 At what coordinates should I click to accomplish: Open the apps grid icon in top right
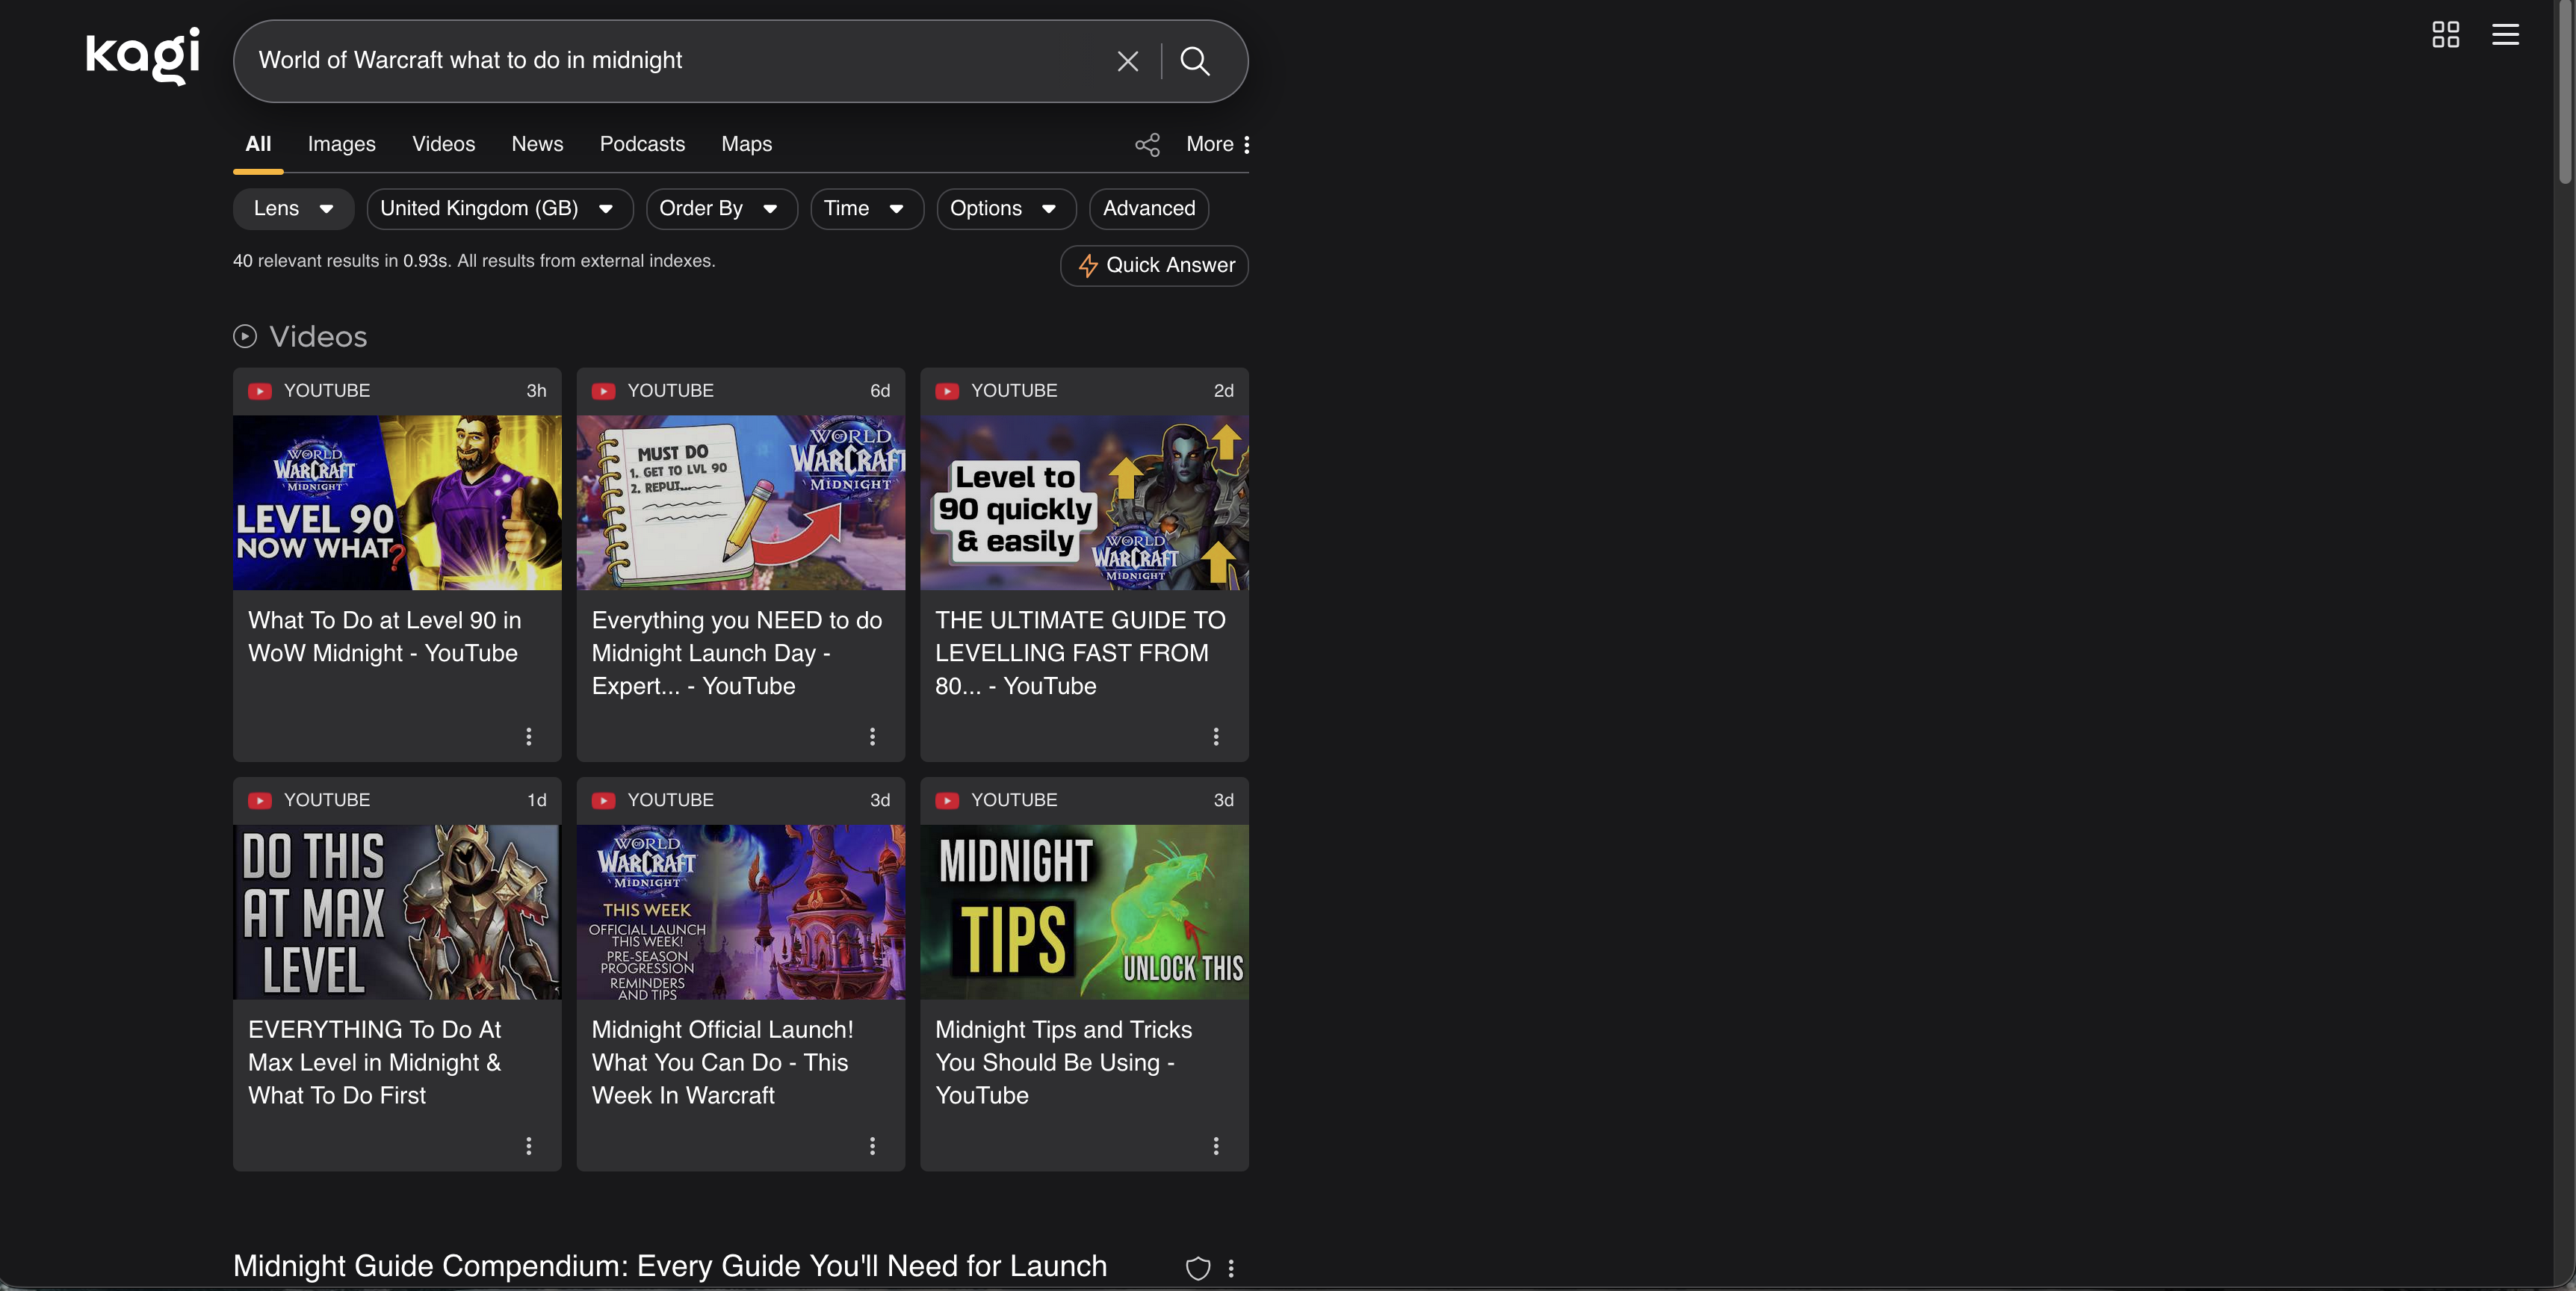coord(2446,34)
